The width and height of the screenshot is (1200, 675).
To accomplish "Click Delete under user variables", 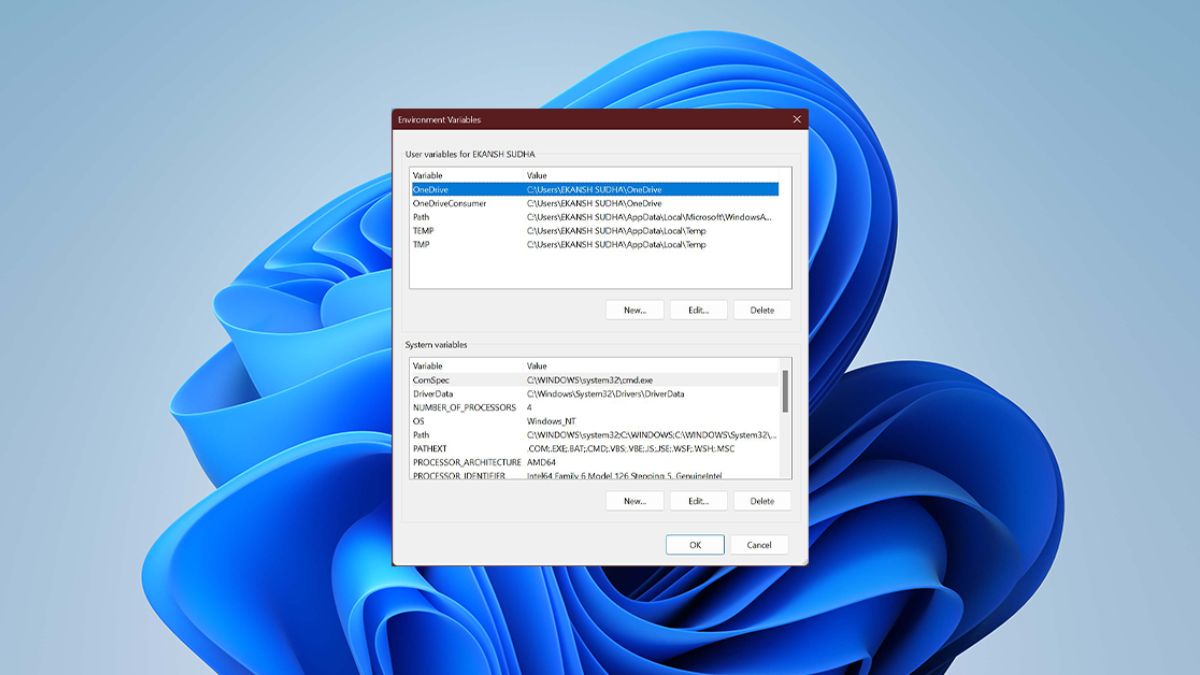I will click(762, 310).
